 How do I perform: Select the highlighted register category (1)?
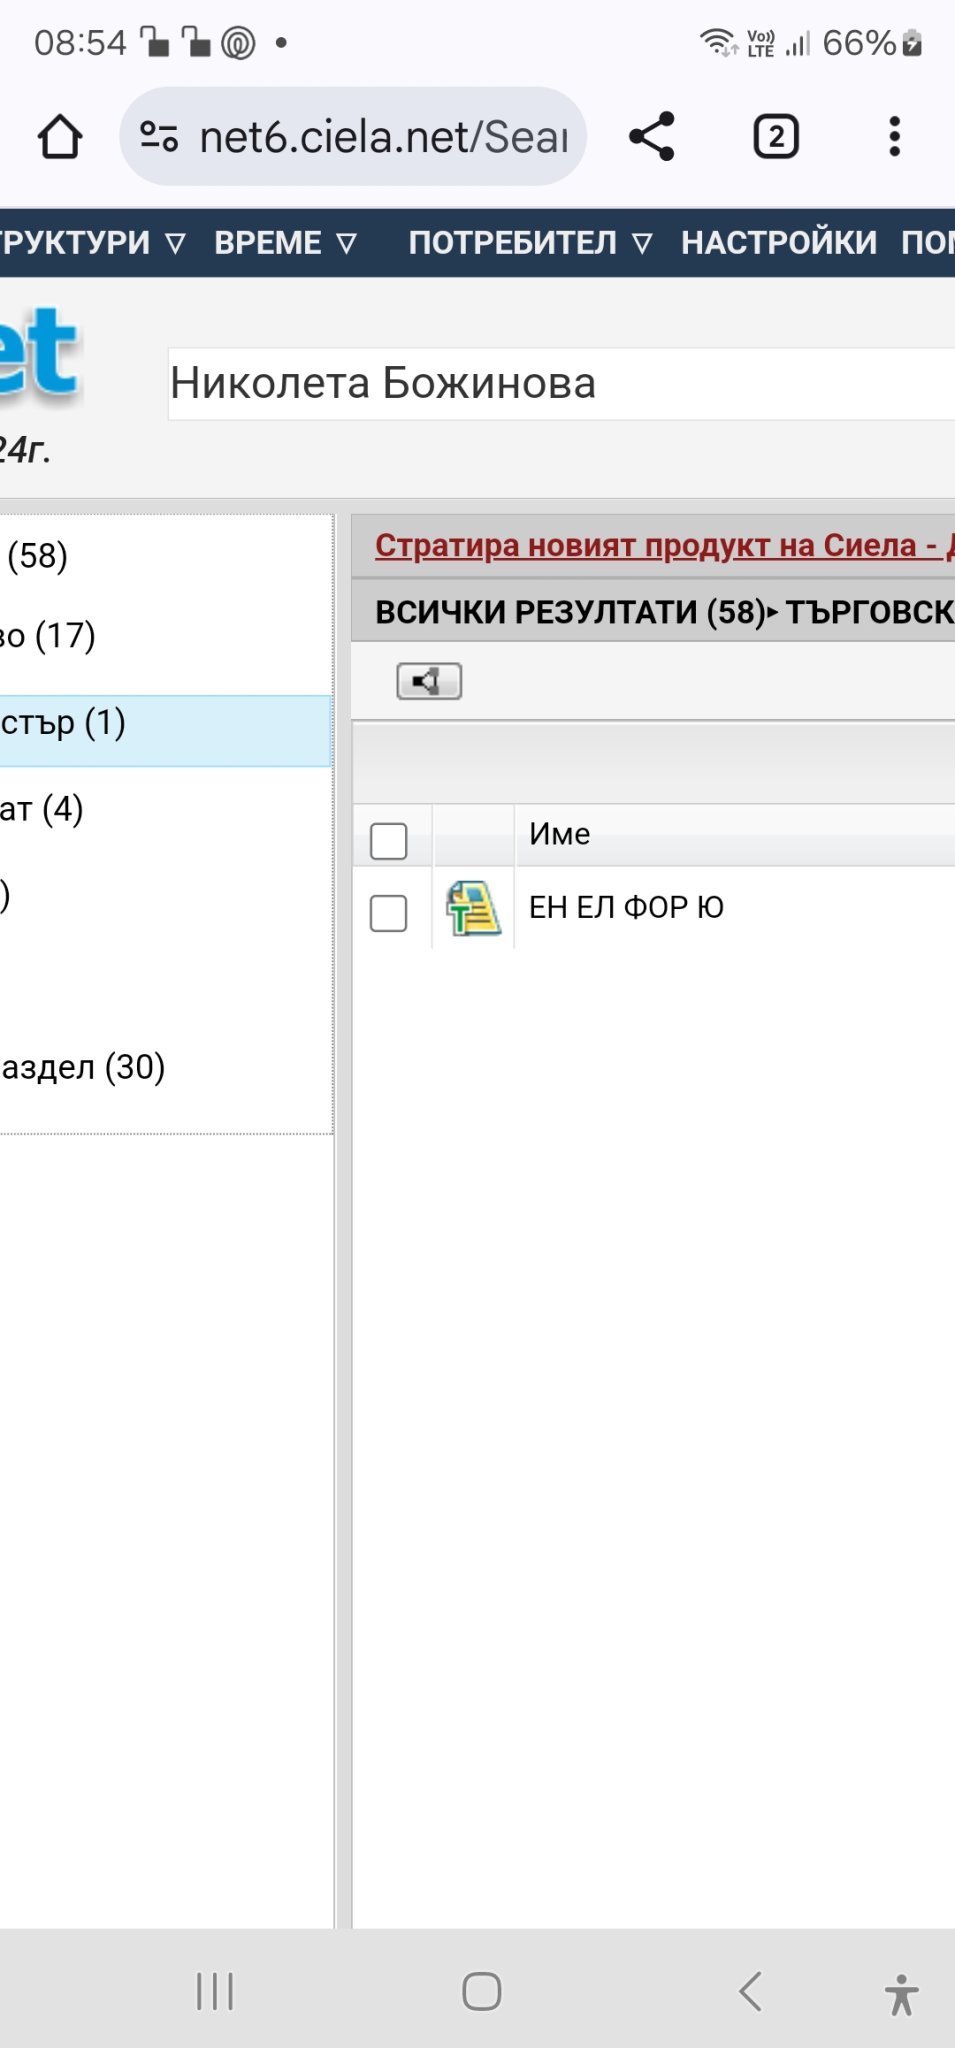coord(64,723)
